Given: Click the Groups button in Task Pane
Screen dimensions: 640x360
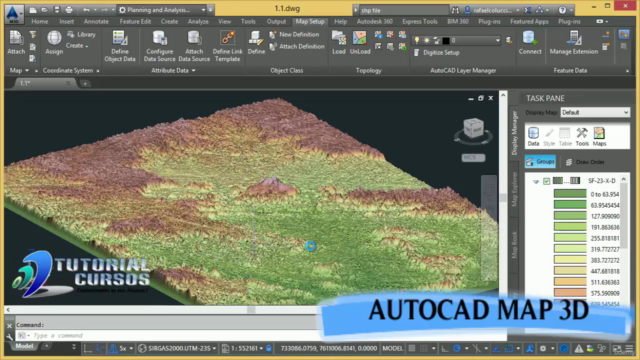Looking at the screenshot, I should coord(540,162).
